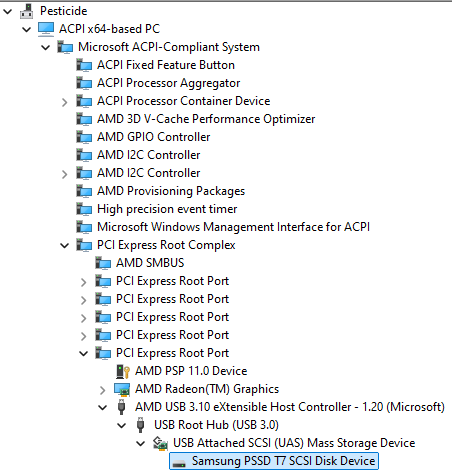Click the AMD GPIO Controller icon

84,137
